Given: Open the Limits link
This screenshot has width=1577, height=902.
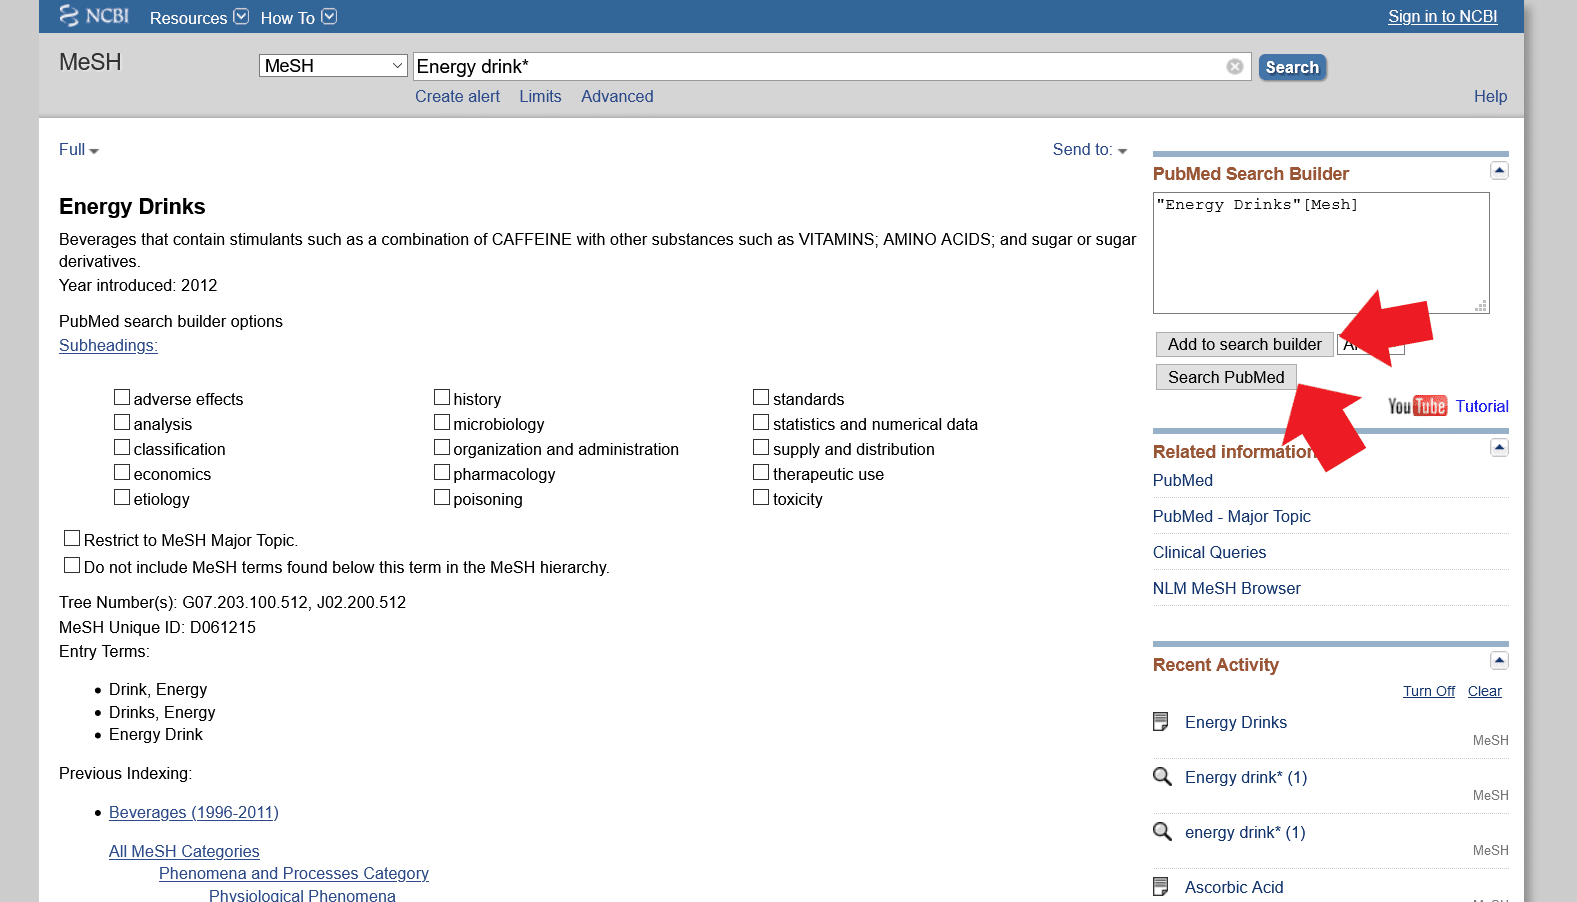Looking at the screenshot, I should coord(540,96).
